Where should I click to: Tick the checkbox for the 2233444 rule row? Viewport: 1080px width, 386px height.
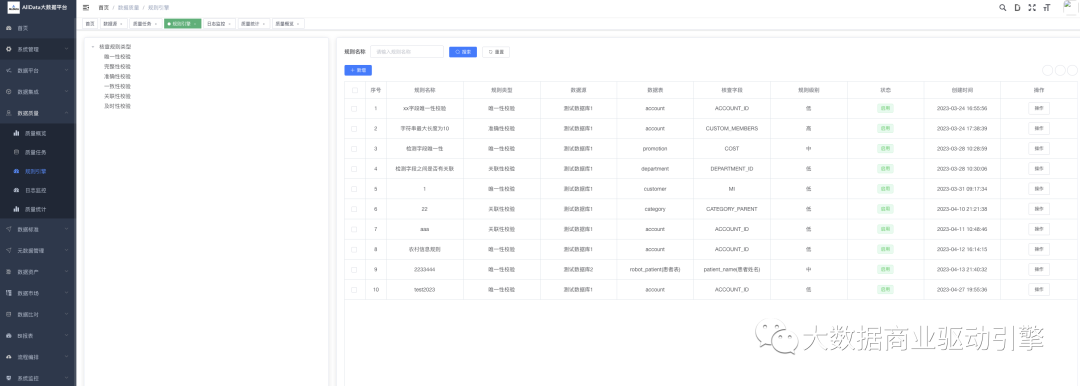click(x=355, y=270)
